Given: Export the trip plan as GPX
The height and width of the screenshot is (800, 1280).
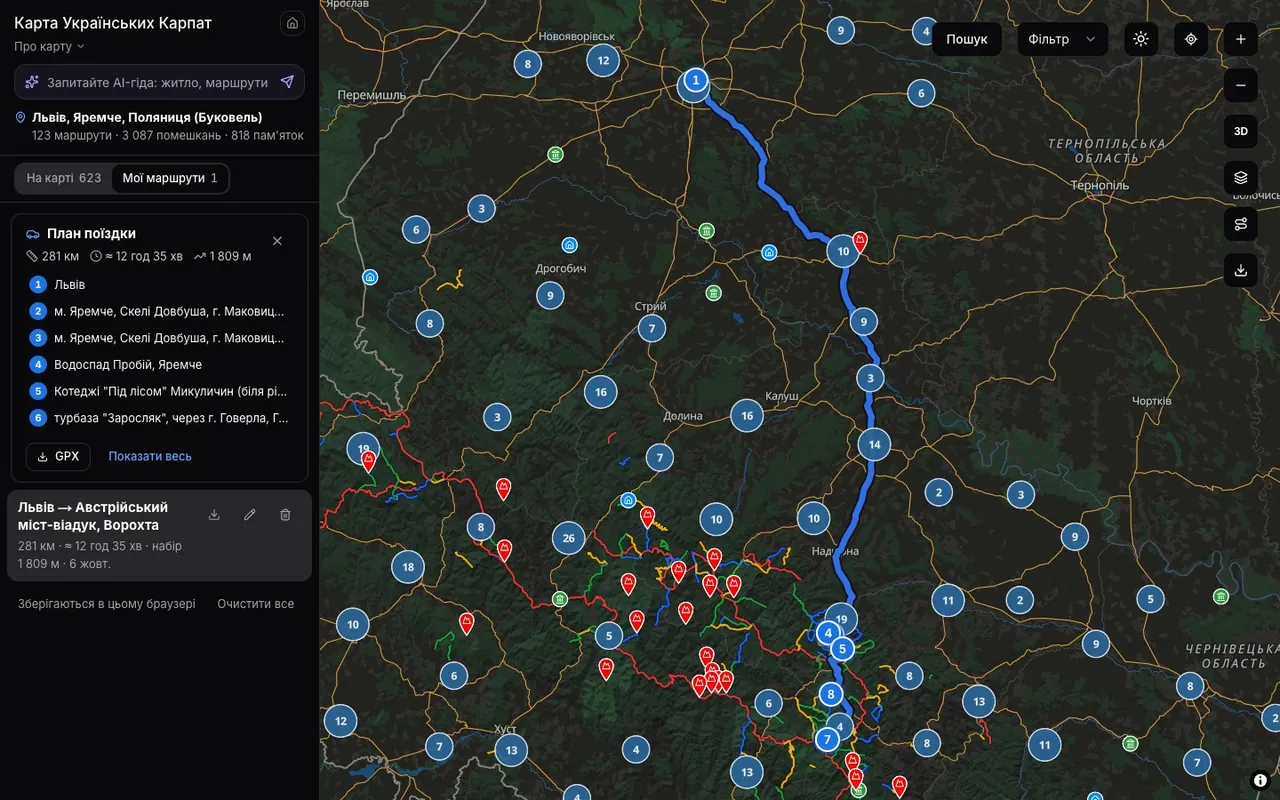Looking at the screenshot, I should pyautogui.click(x=58, y=456).
